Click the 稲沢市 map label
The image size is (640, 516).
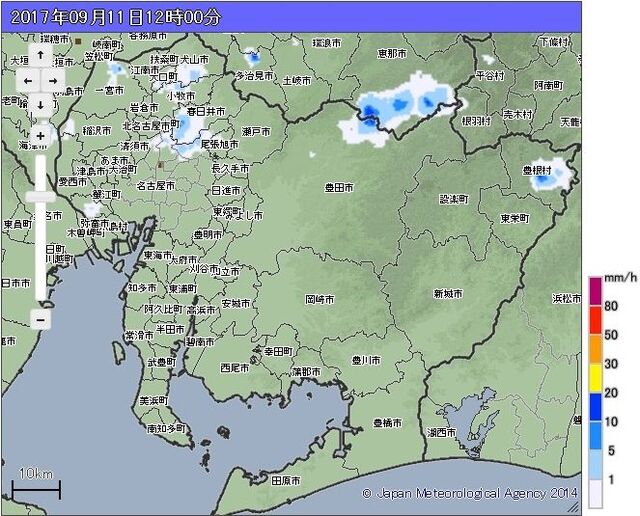click(97, 131)
